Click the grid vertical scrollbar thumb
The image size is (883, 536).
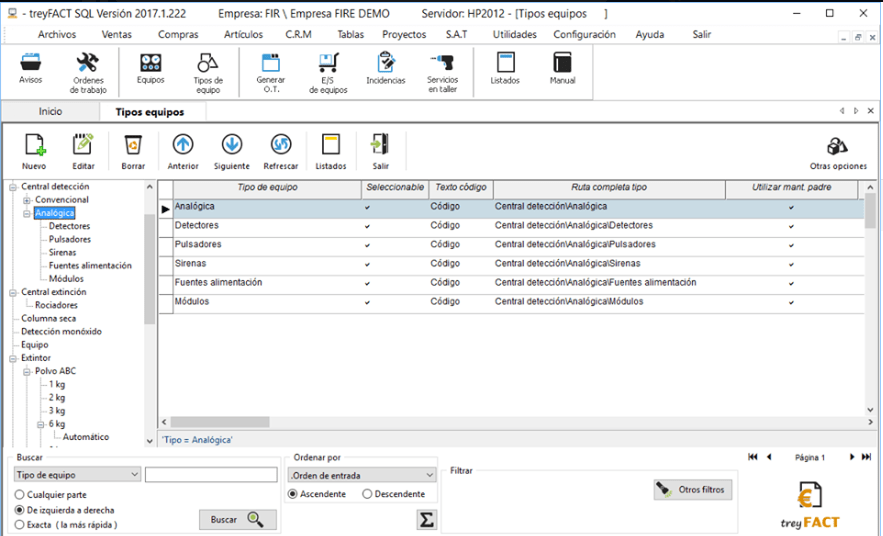pos(870,211)
